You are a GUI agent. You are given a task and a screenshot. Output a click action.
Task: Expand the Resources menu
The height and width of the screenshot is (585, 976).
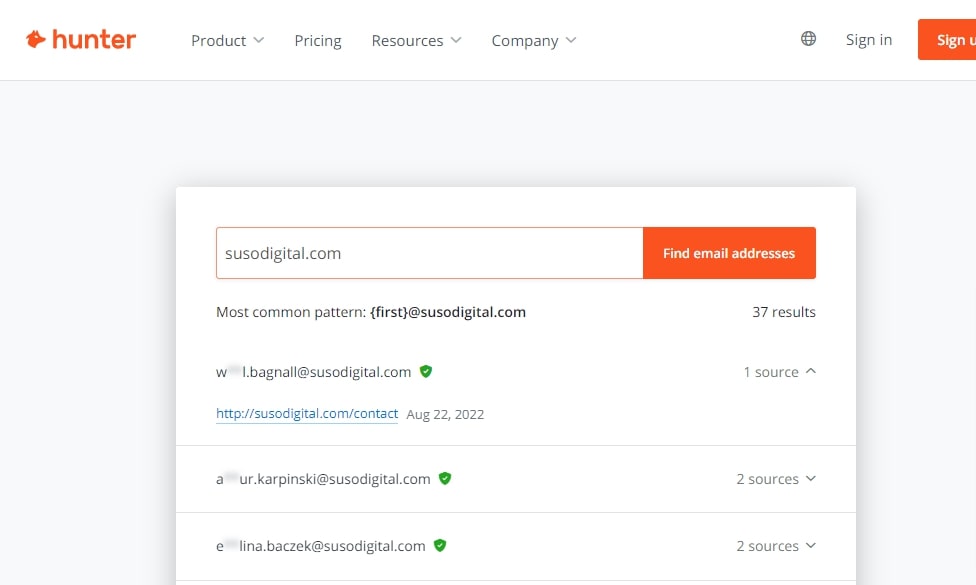click(416, 40)
